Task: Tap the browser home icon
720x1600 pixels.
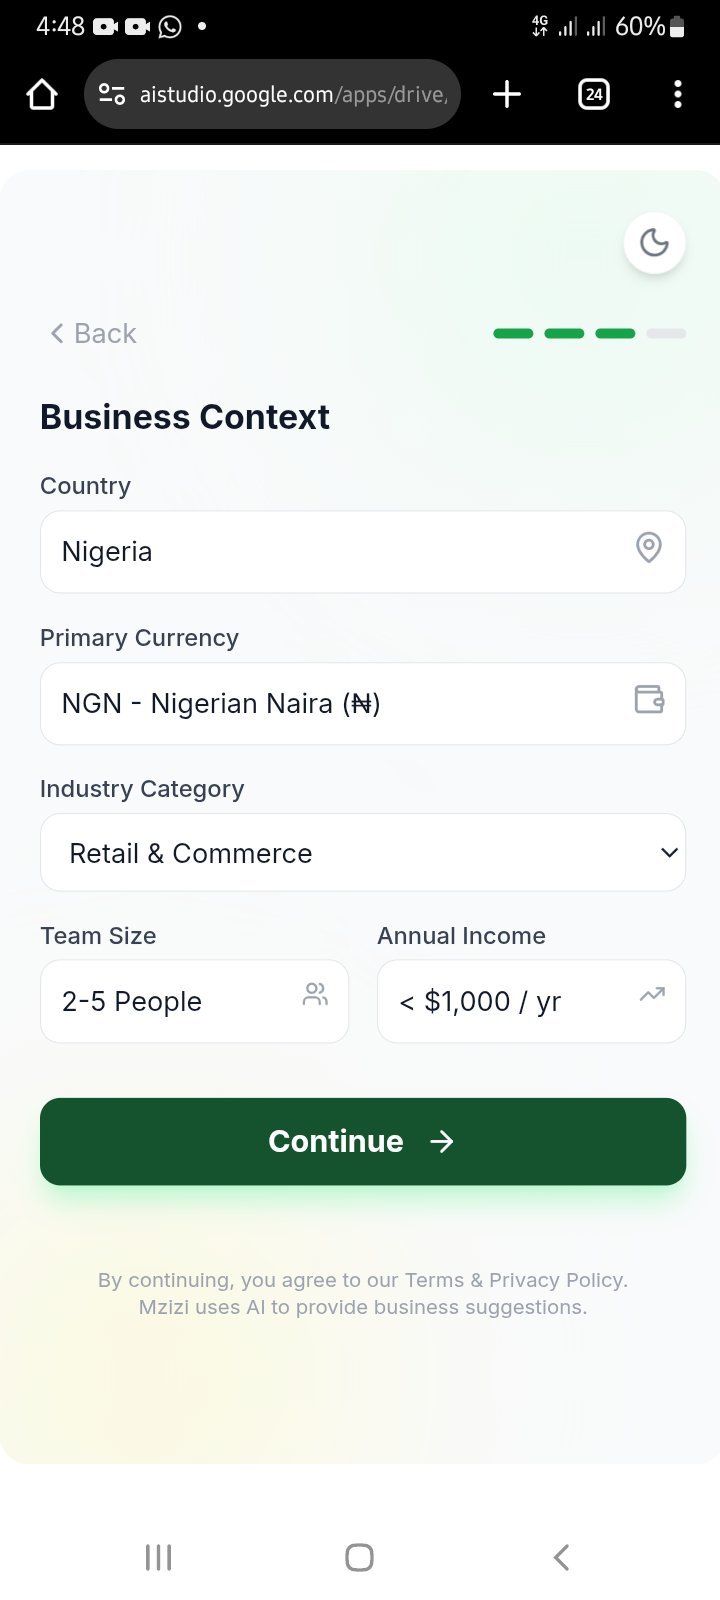Action: 42,95
